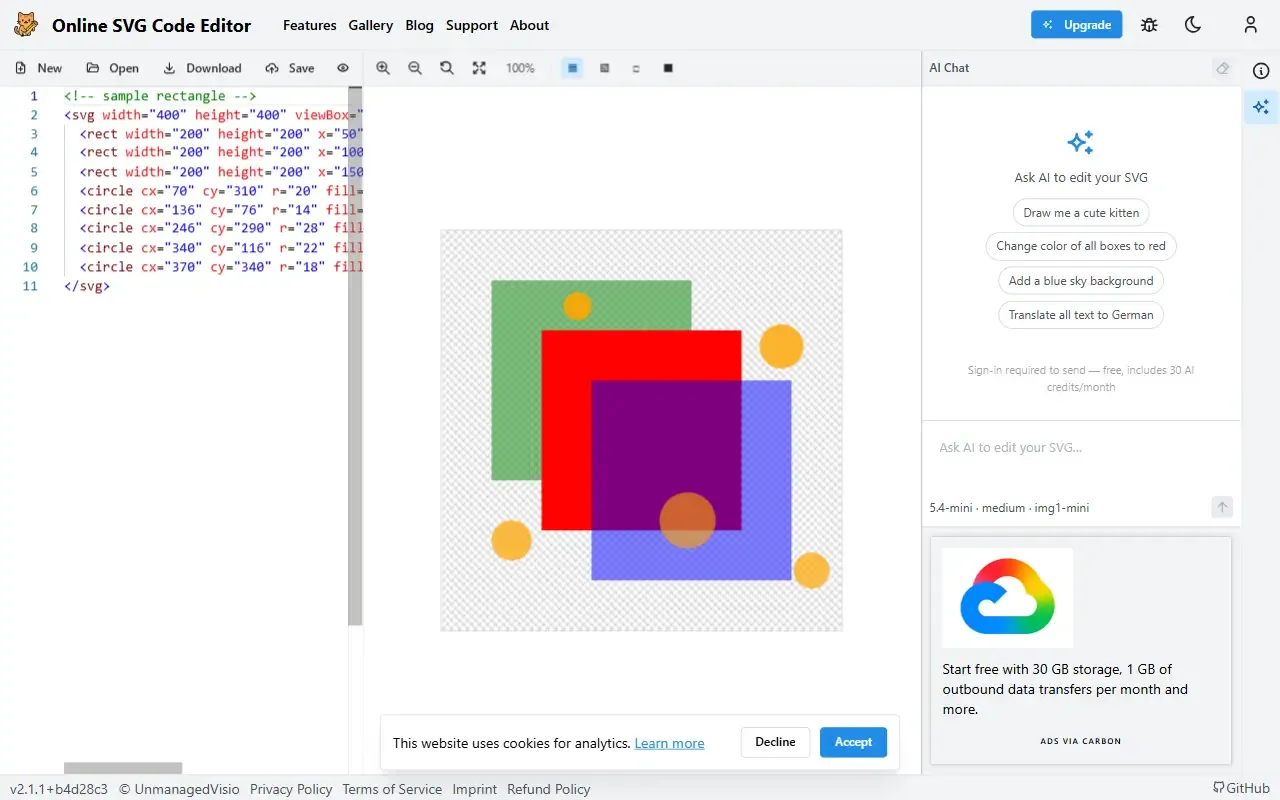Select the gray checkered background option
Screen dimensions: 1280x800
[x=605, y=68]
